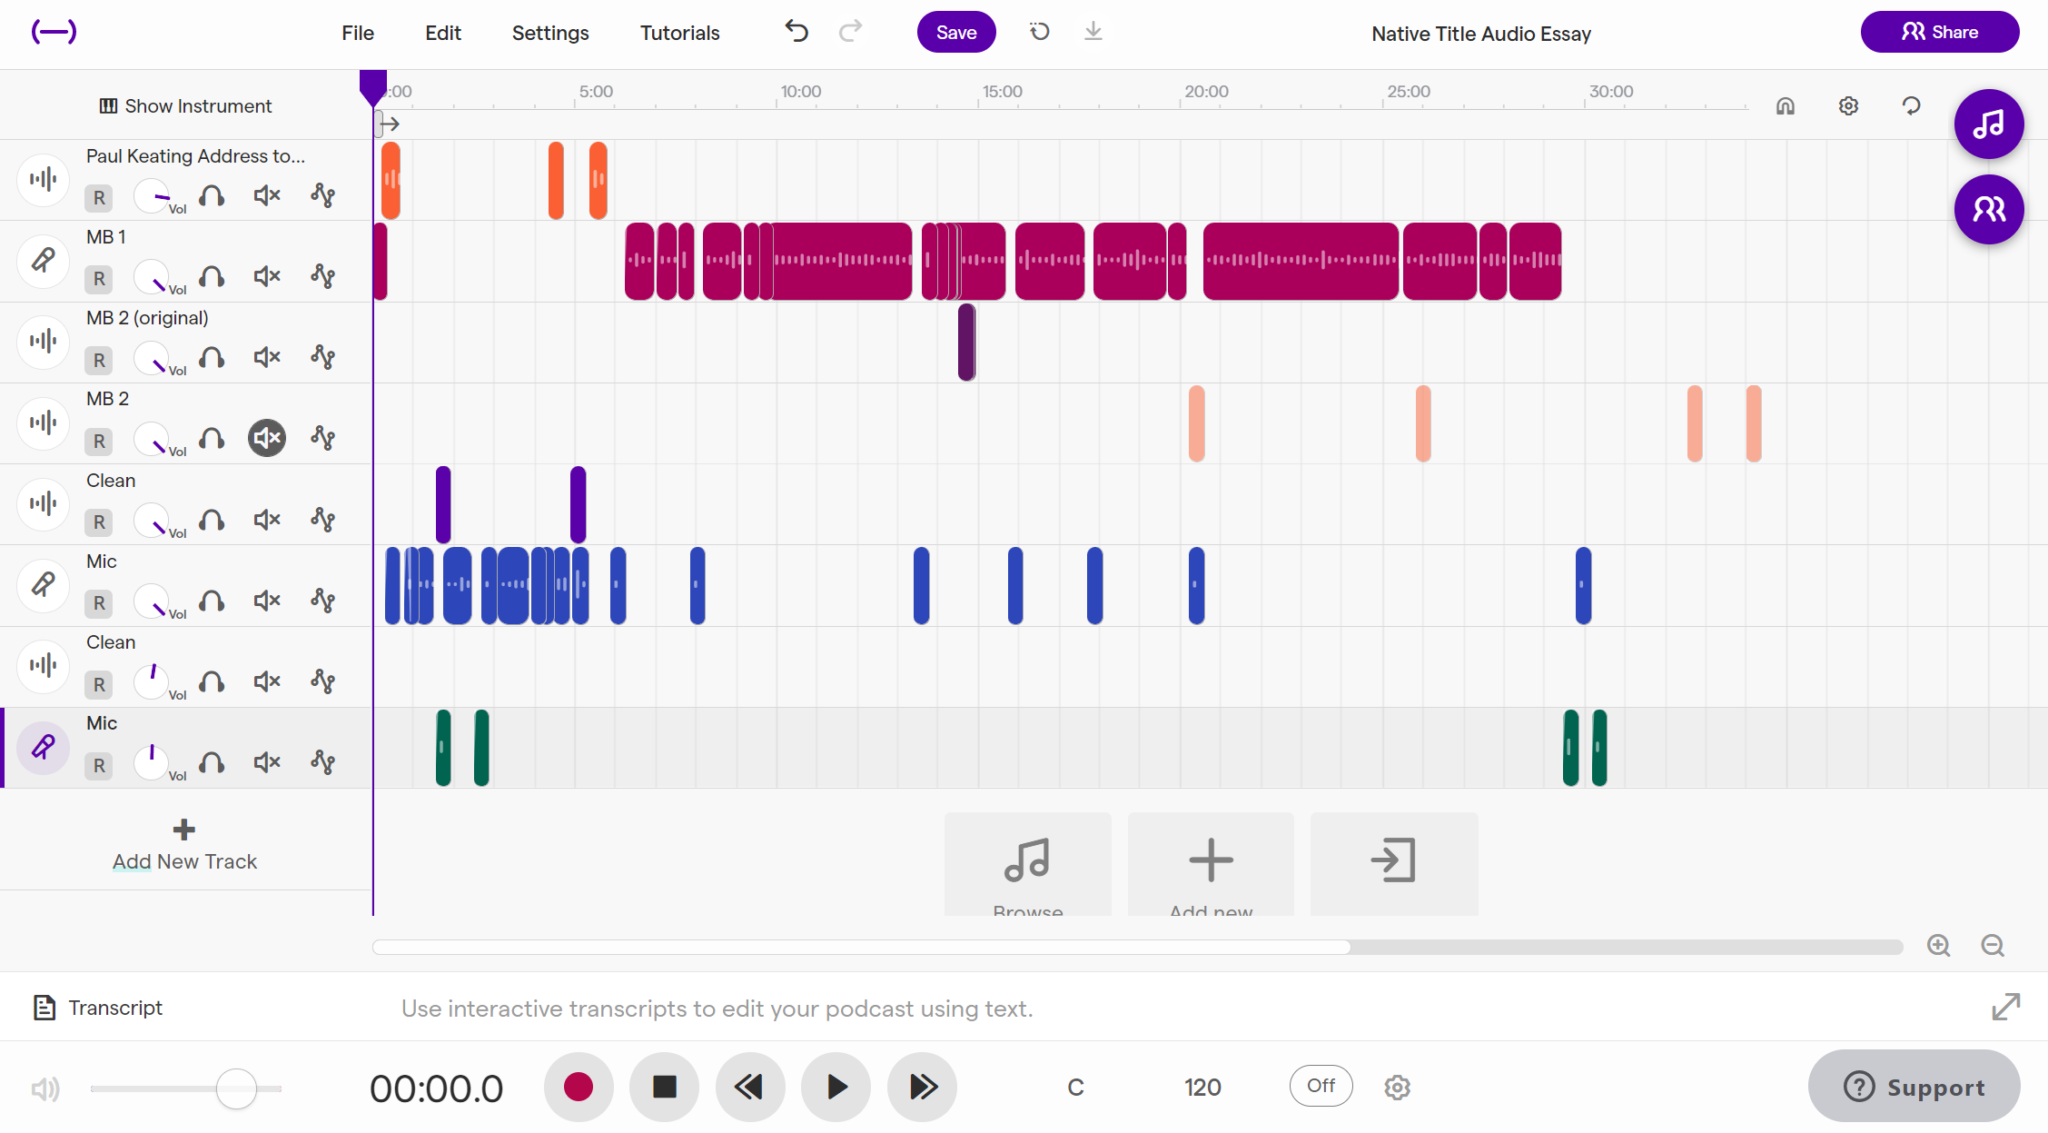Click the cycle loop icon in the timeline ruler
This screenshot has width=2048, height=1133.
1911,106
